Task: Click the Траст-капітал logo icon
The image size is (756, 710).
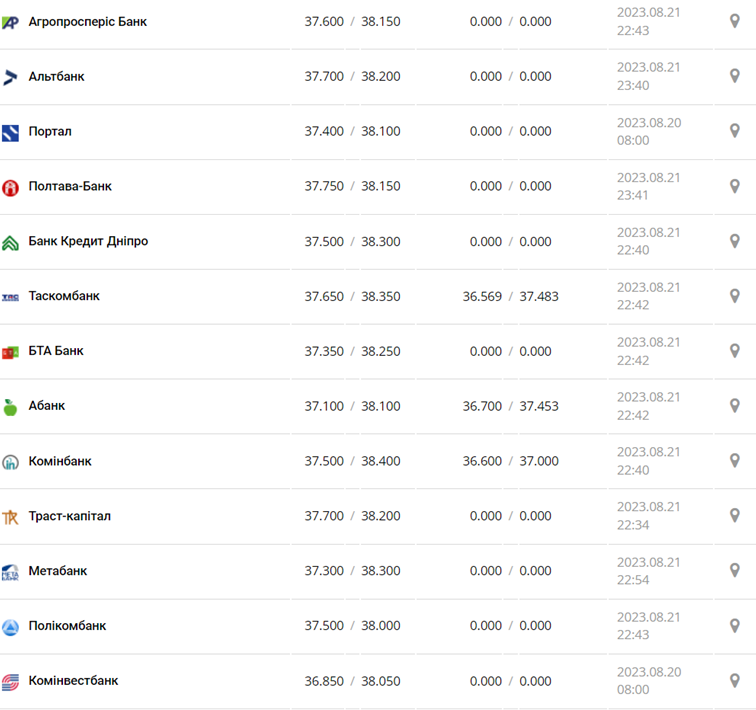Action: point(10,517)
